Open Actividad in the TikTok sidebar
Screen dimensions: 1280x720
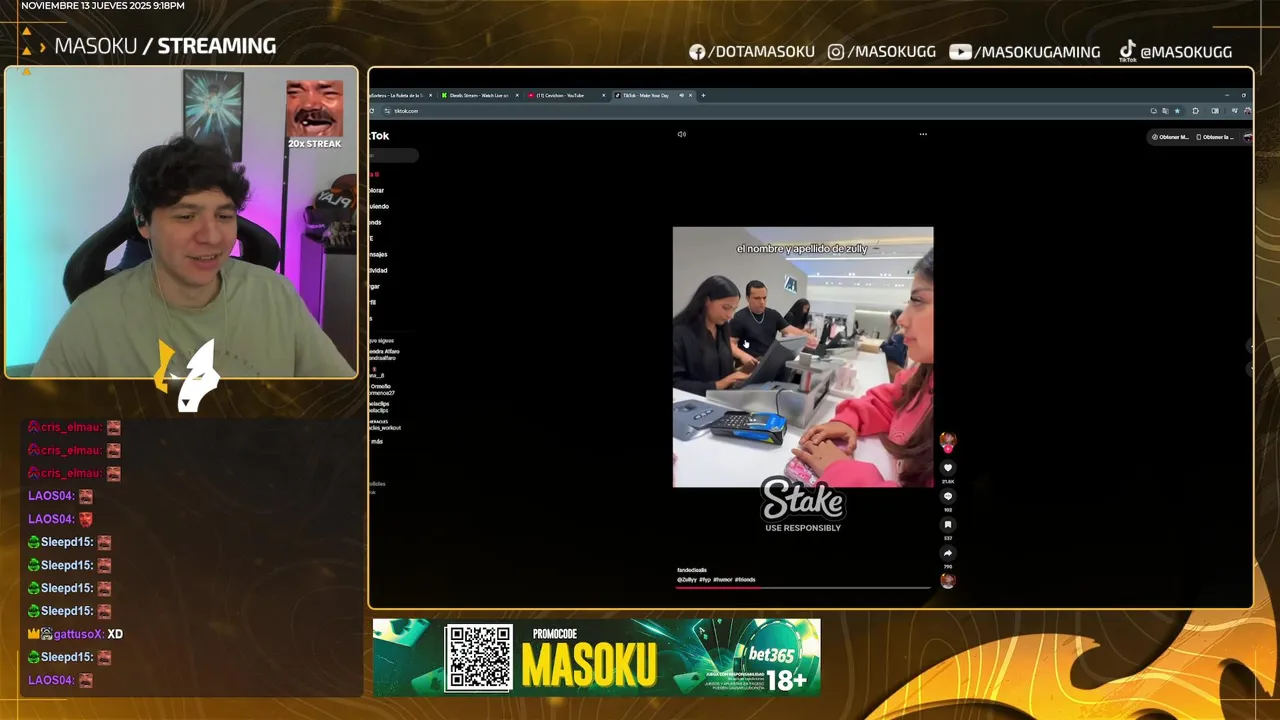(x=378, y=270)
